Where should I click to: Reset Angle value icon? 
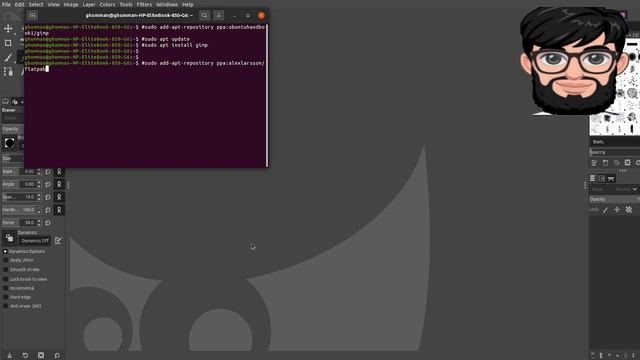[x=48, y=184]
